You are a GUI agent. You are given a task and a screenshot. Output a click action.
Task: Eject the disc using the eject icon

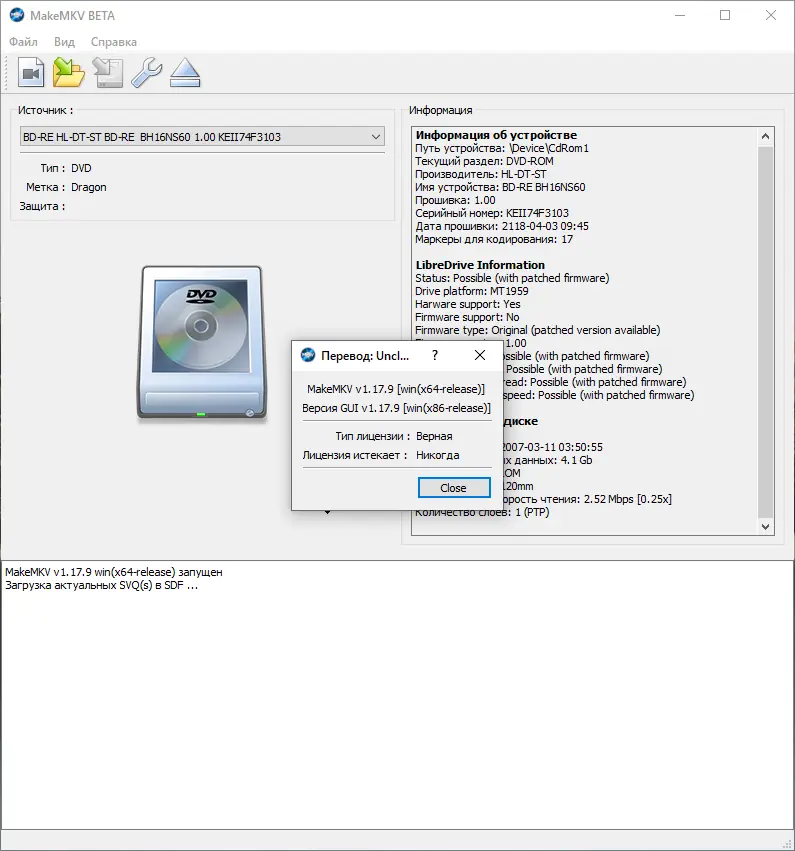tap(185, 72)
